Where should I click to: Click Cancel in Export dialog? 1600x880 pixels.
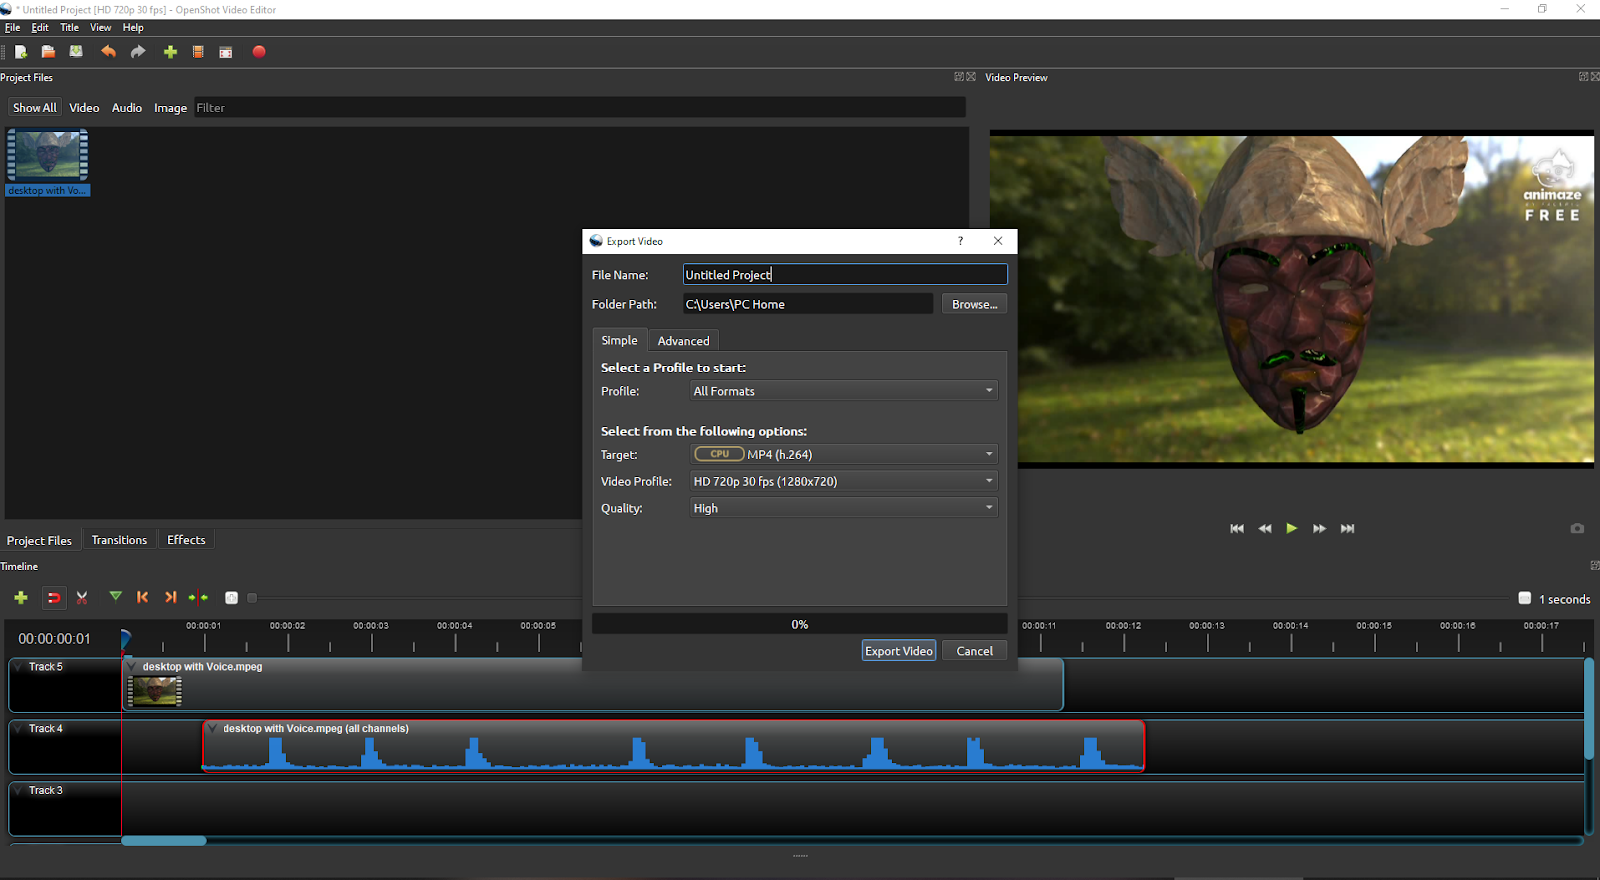click(974, 651)
